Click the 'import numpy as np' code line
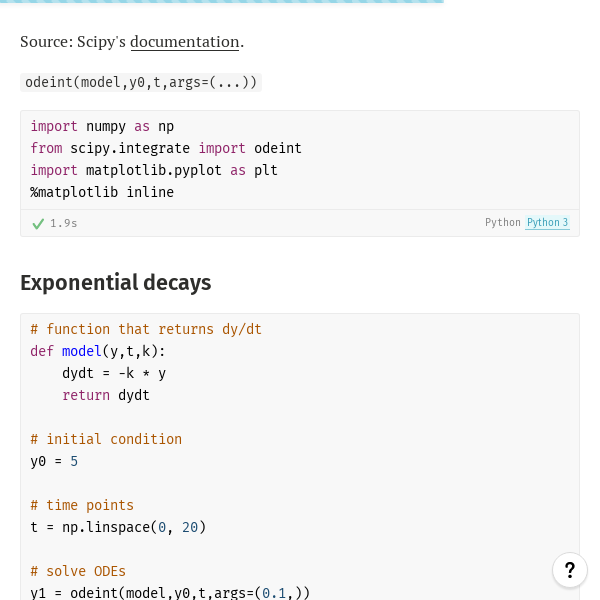The height and width of the screenshot is (600, 600). [x=102, y=126]
